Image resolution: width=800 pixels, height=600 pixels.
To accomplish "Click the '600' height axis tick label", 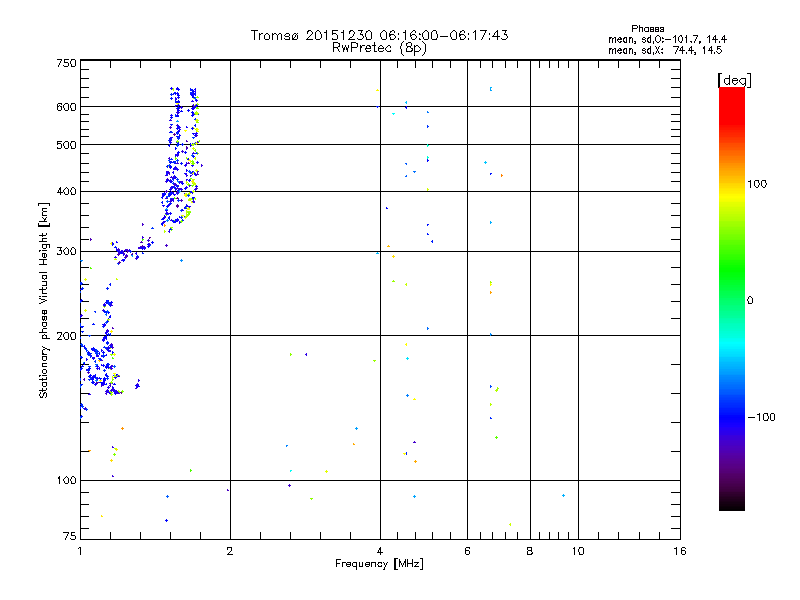I will pyautogui.click(x=66, y=107).
